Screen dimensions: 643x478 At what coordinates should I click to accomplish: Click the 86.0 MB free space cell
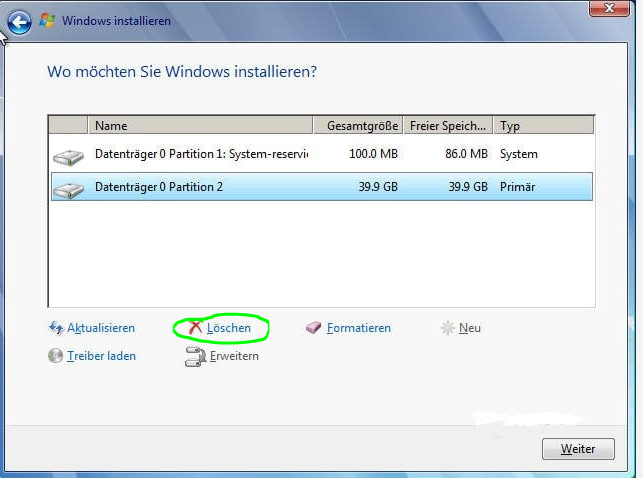[467, 154]
